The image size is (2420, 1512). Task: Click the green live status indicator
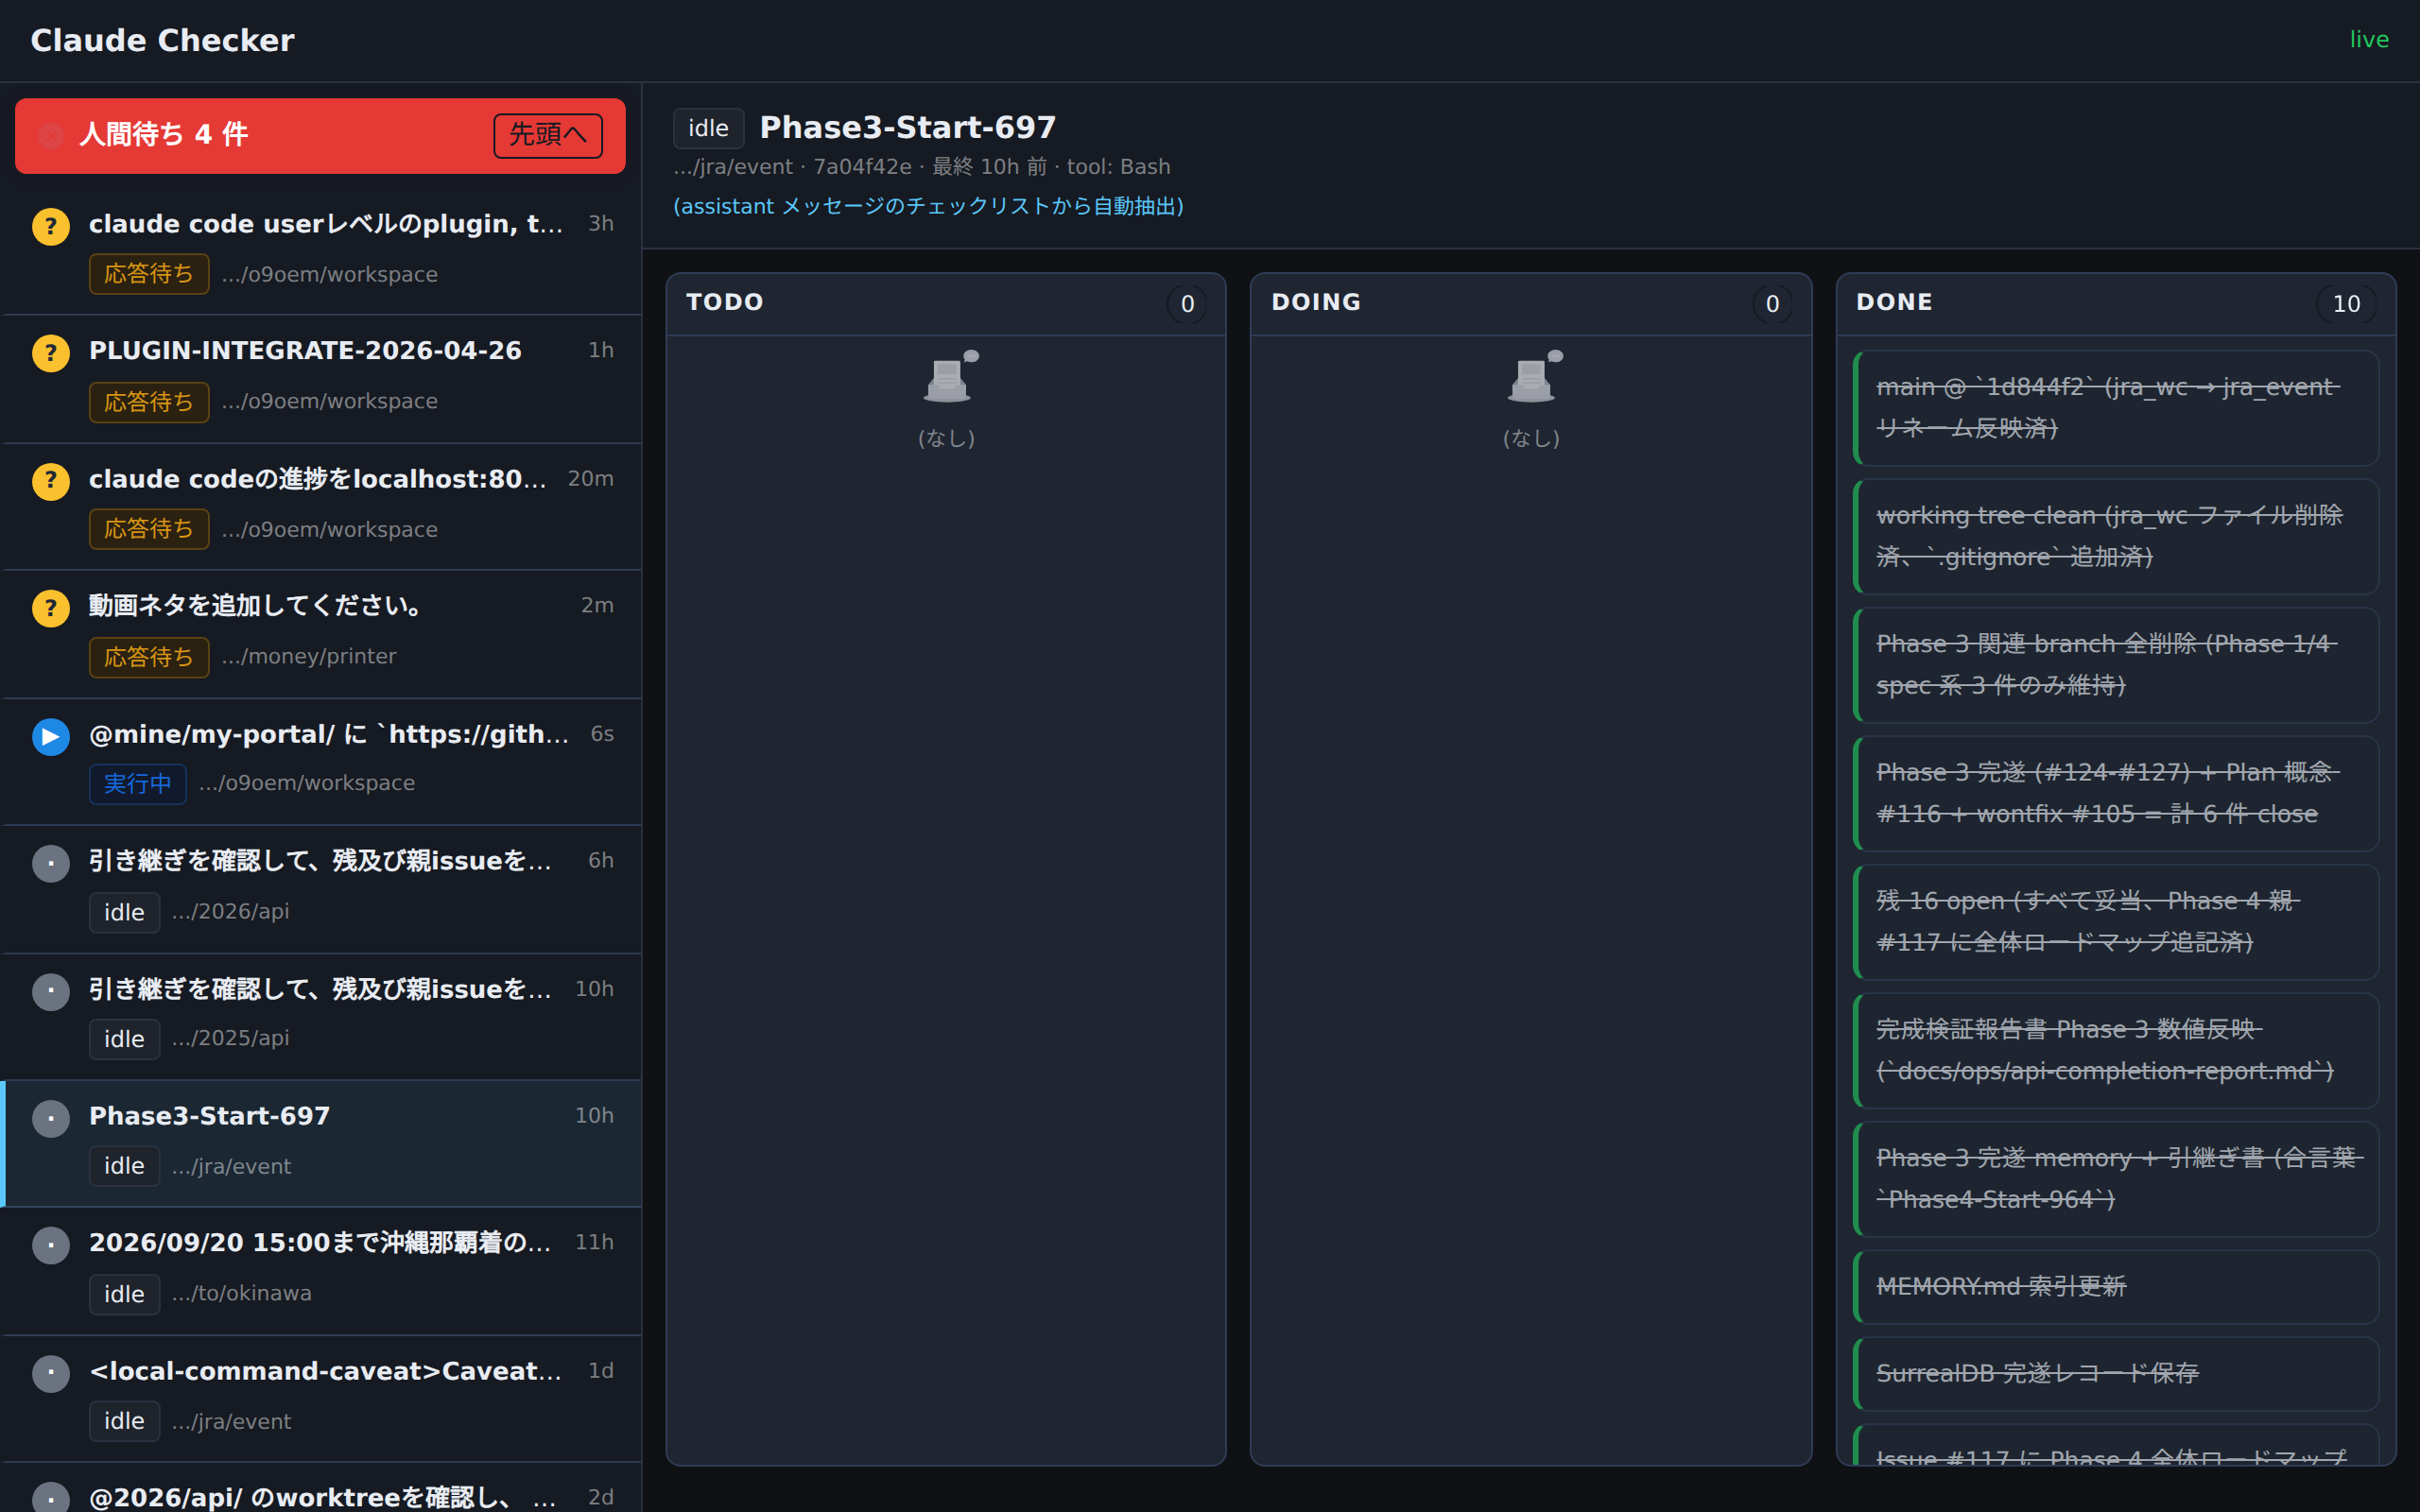click(x=2369, y=40)
